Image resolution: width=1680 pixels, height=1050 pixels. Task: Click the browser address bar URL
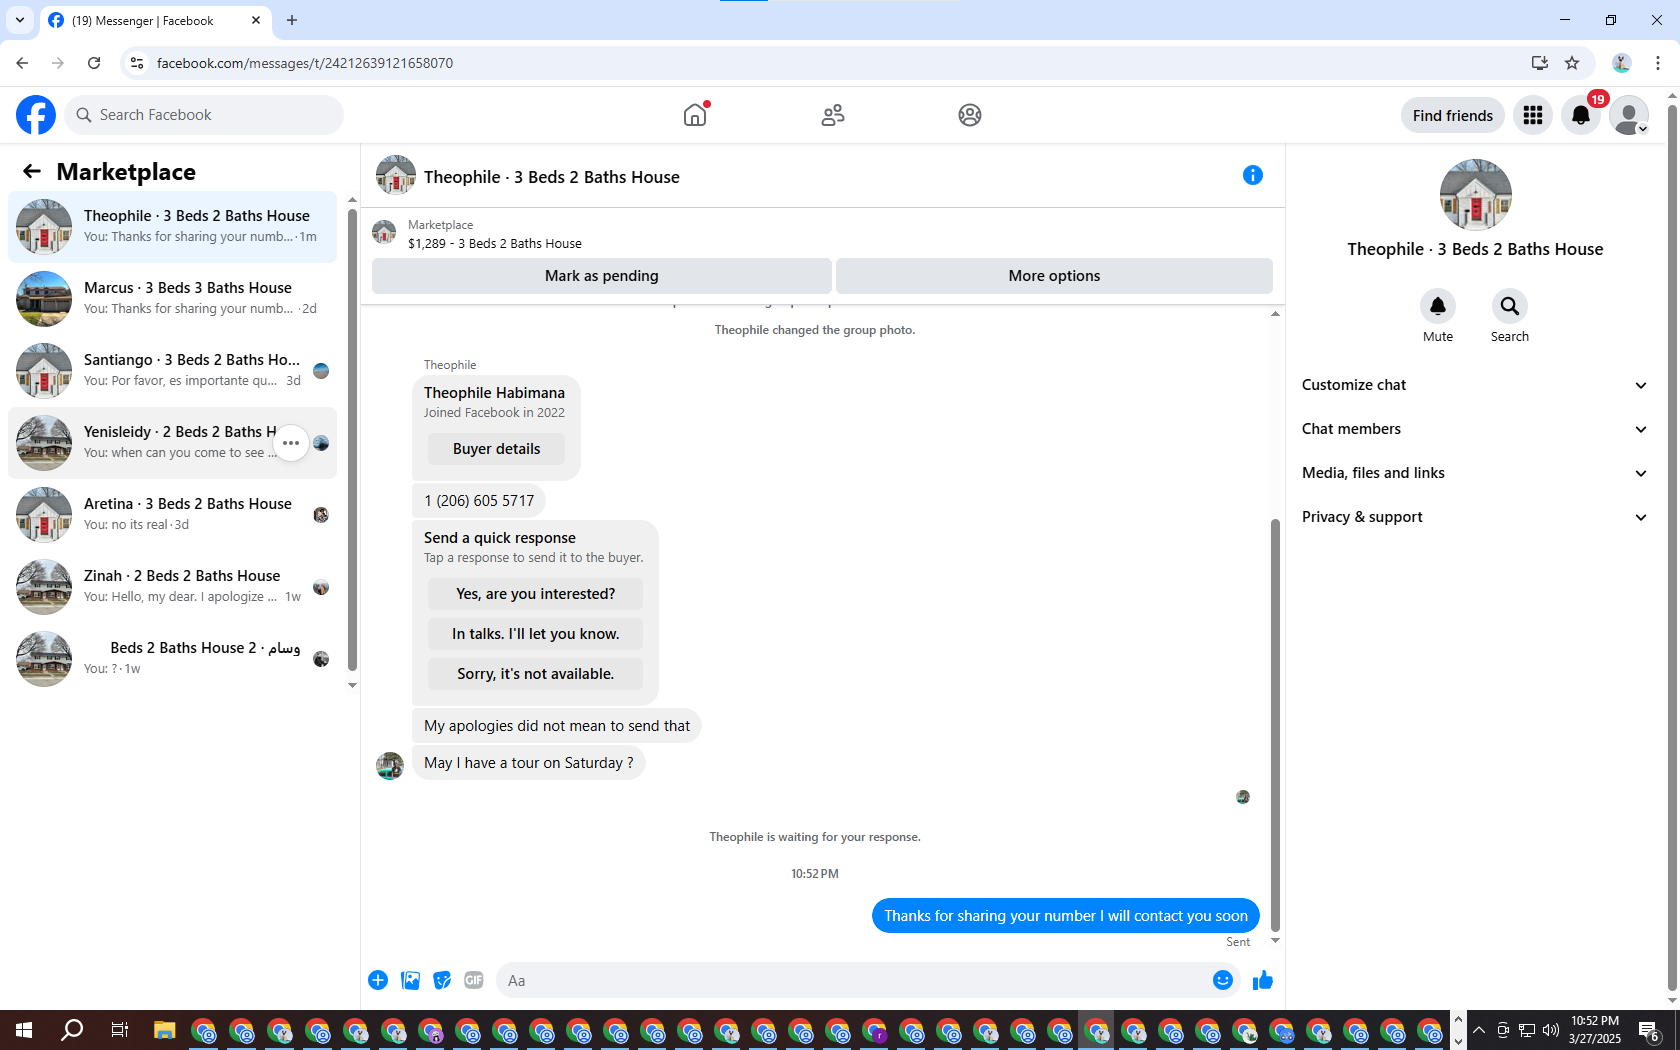[x=305, y=63]
